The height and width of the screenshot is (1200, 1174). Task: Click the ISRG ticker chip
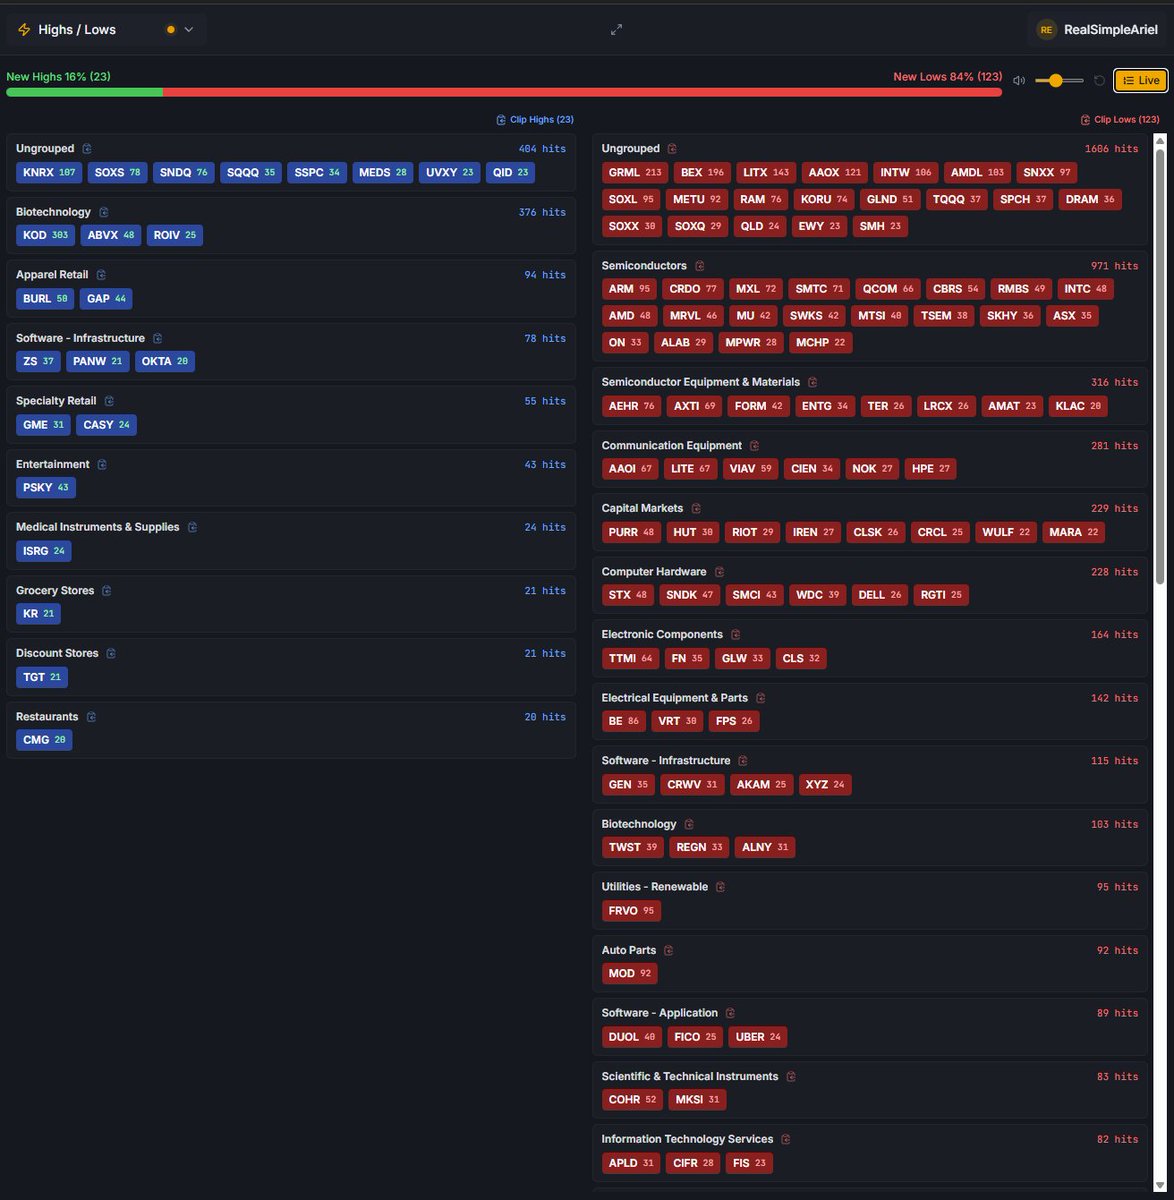tap(44, 551)
